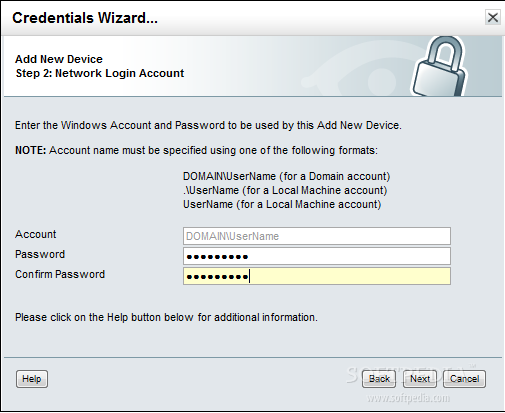The width and height of the screenshot is (505, 413).
Task: Click the plain UserName Local Machine format line
Action: [282, 204]
